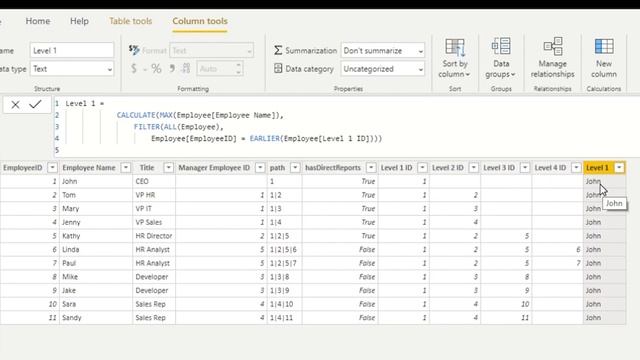Viewport: 640px width, 360px height.
Task: Open the Format Text dropdown
Action: [x=211, y=51]
